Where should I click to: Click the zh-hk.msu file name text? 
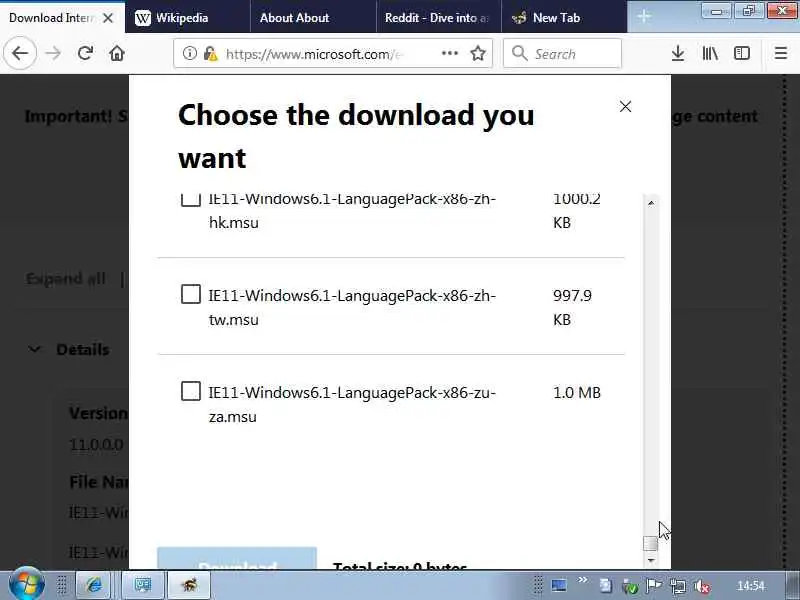coord(352,211)
